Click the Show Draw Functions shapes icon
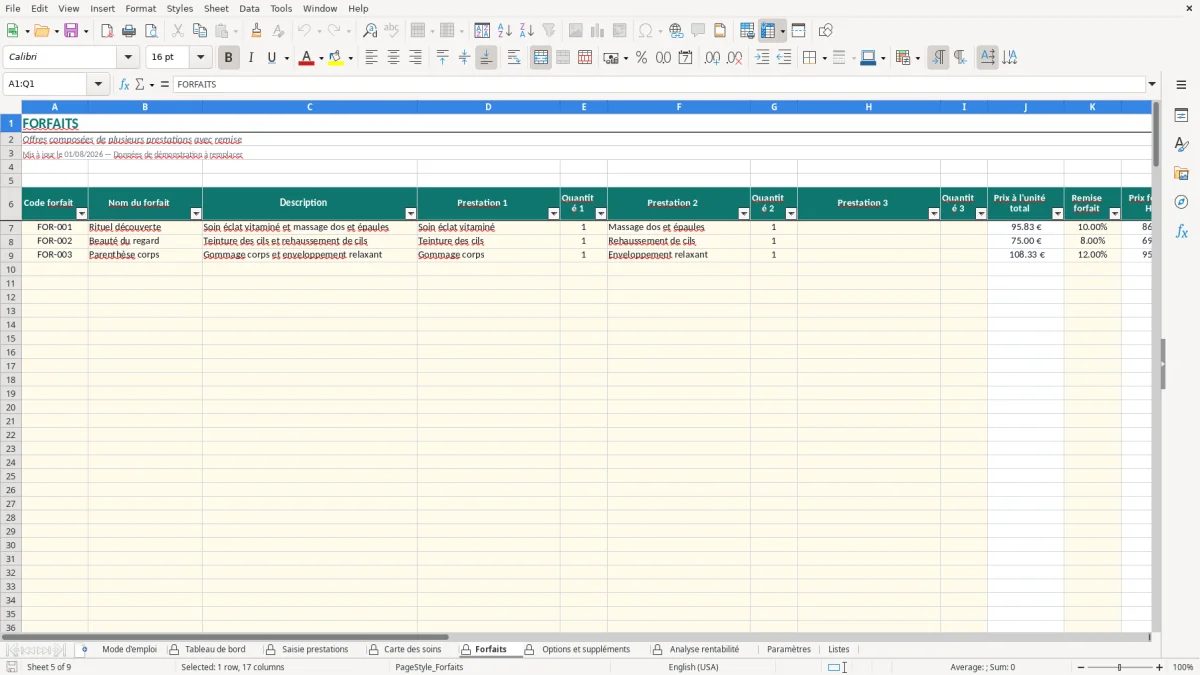Screen dimensions: 1200x675 click(x=826, y=31)
